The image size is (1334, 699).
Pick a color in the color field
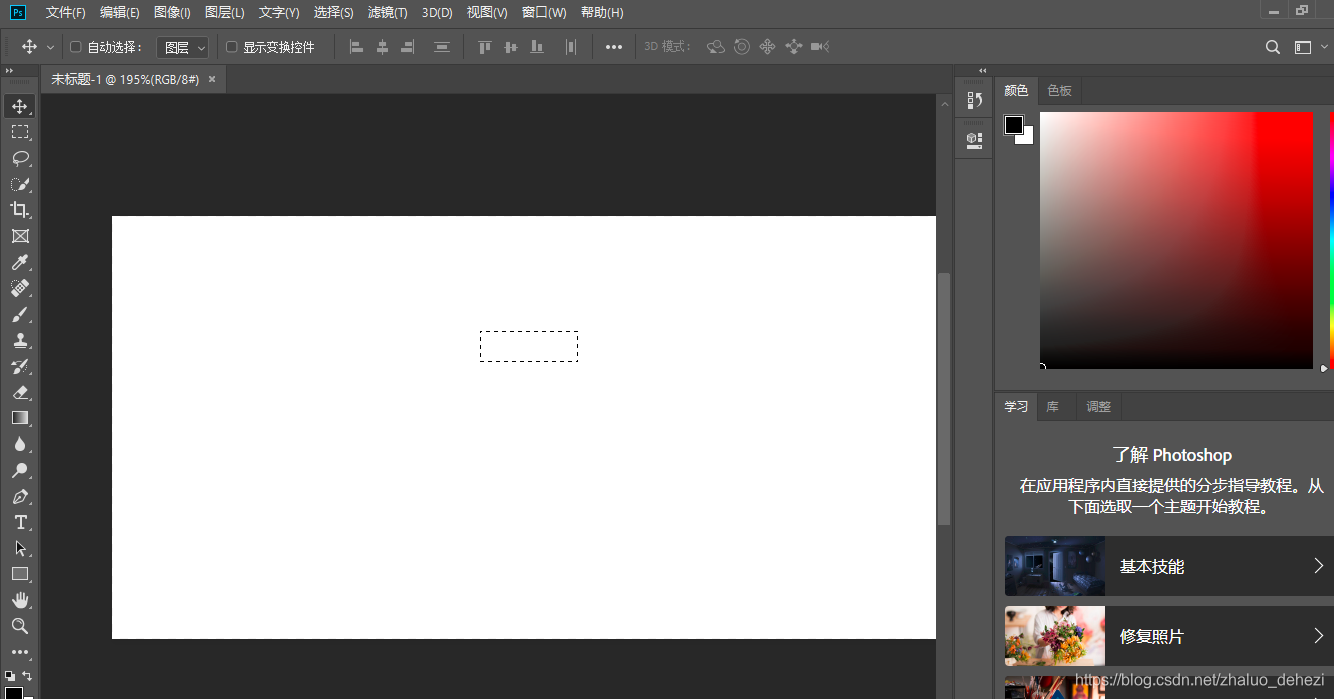[x=1176, y=240]
